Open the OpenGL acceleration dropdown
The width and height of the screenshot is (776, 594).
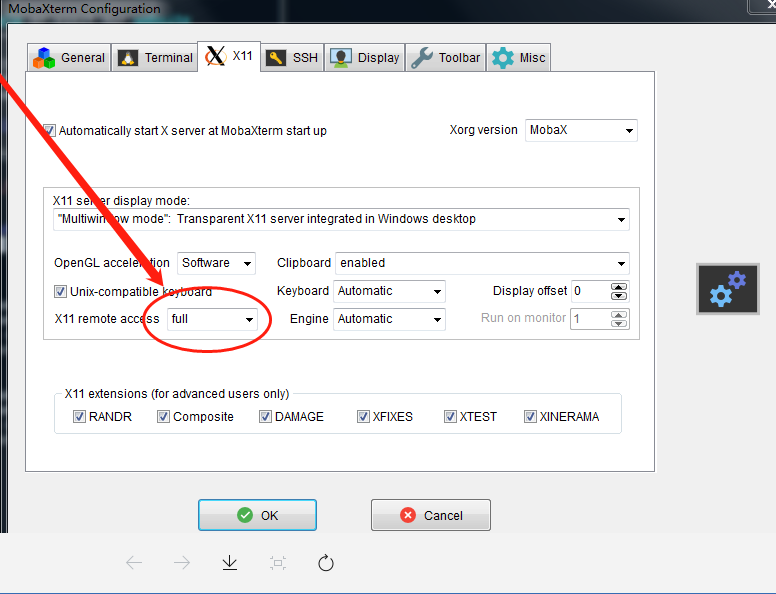click(216, 263)
